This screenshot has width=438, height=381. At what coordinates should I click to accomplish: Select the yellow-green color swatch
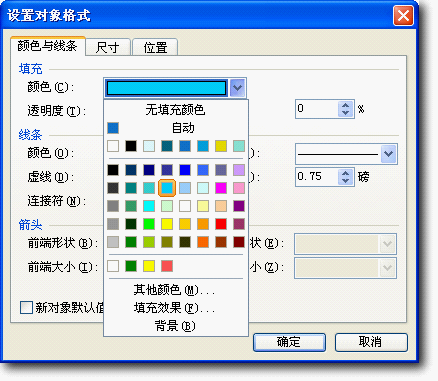(x=149, y=242)
